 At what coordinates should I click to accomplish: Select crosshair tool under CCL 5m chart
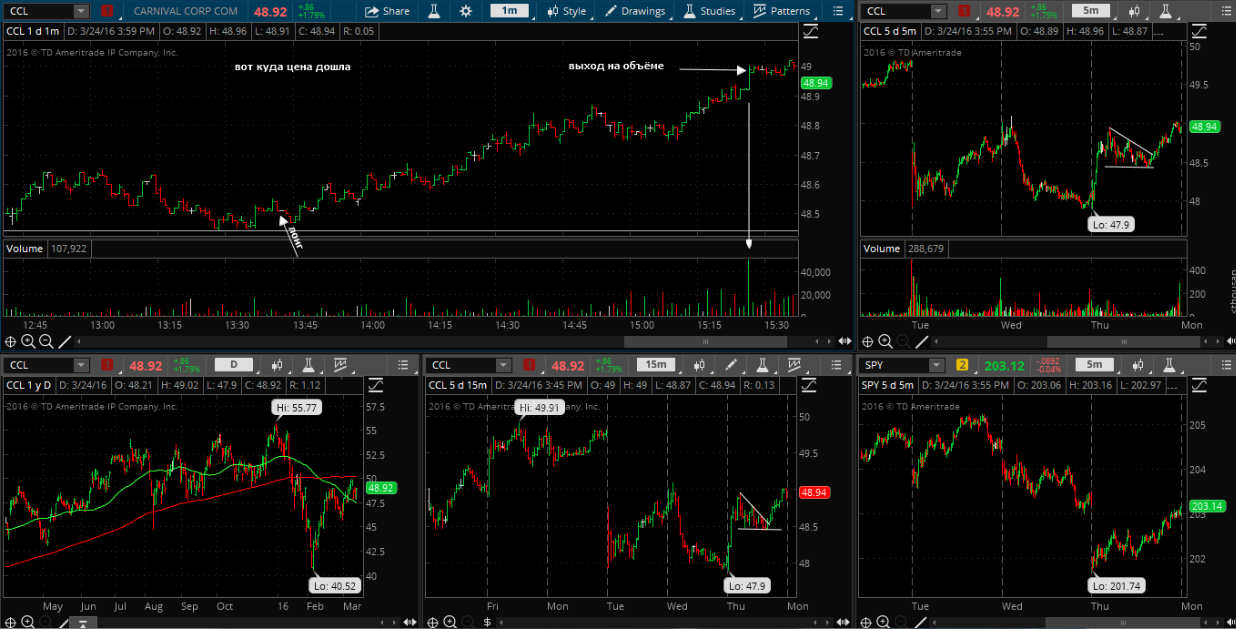868,341
